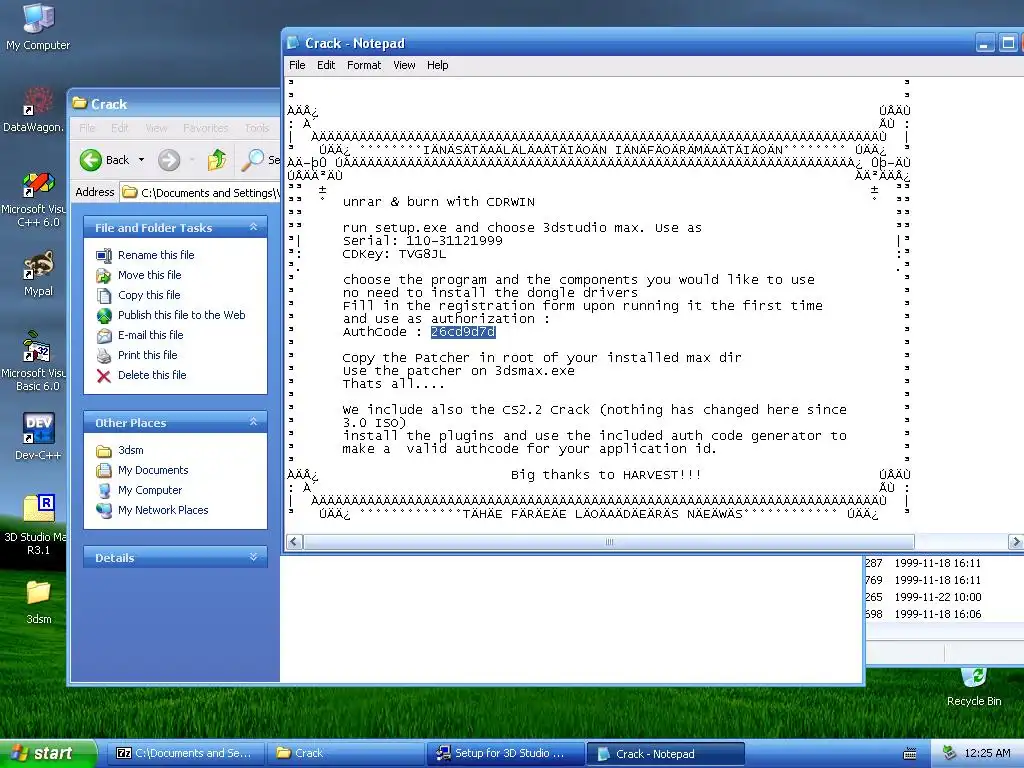1024x768 pixels.
Task: Click Forward arrow in Crack explorer window
Action: click(x=169, y=160)
